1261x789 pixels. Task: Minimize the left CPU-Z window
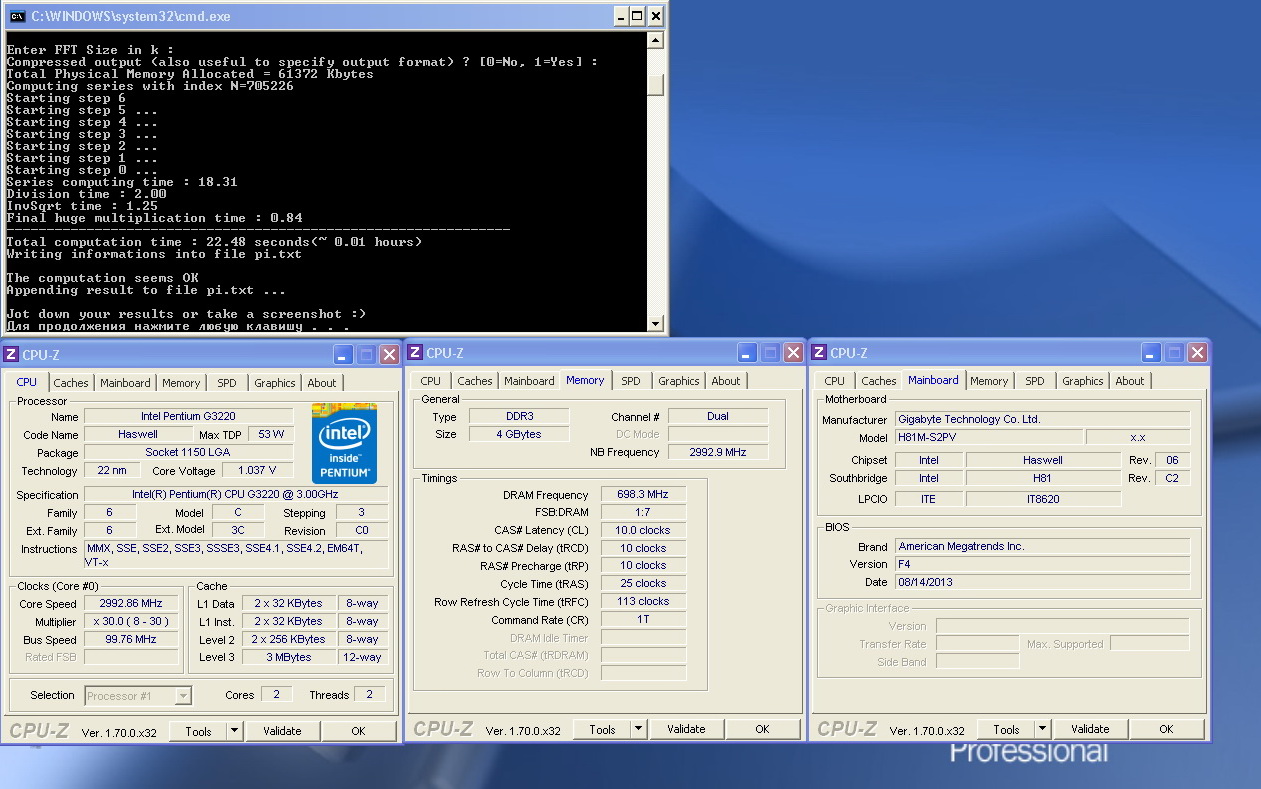click(344, 354)
